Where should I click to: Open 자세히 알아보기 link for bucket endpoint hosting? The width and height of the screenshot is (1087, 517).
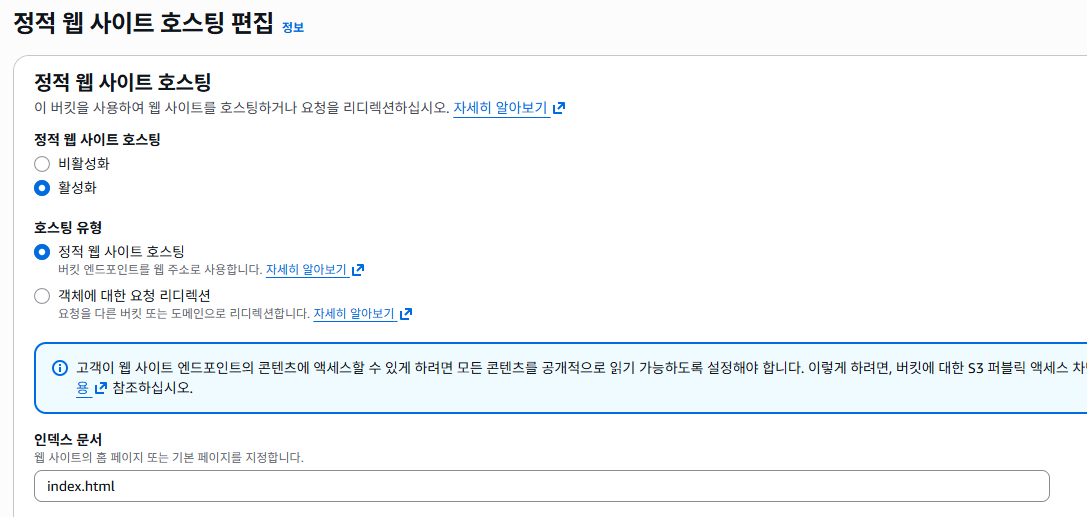coord(306,270)
